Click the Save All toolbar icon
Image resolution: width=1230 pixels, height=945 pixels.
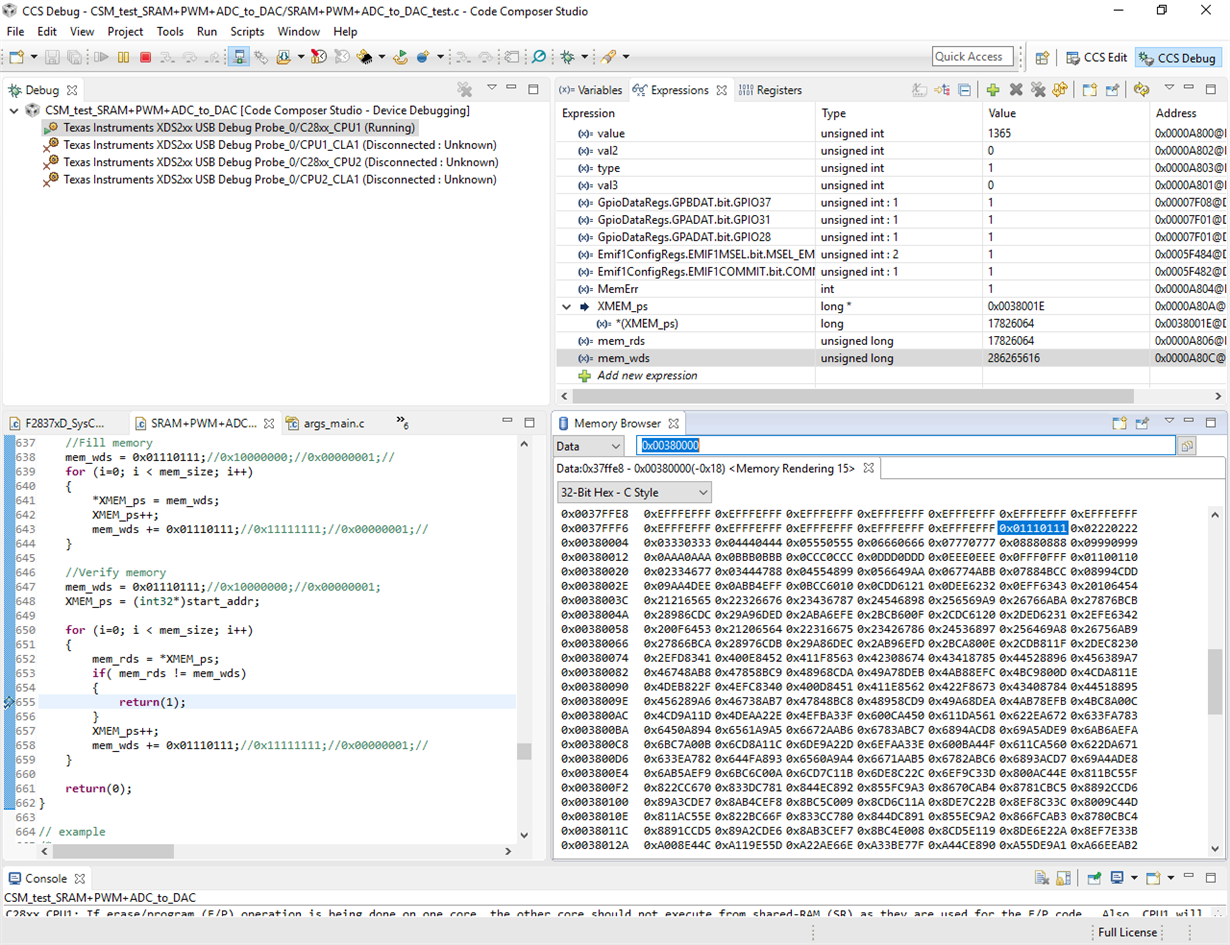[74, 57]
